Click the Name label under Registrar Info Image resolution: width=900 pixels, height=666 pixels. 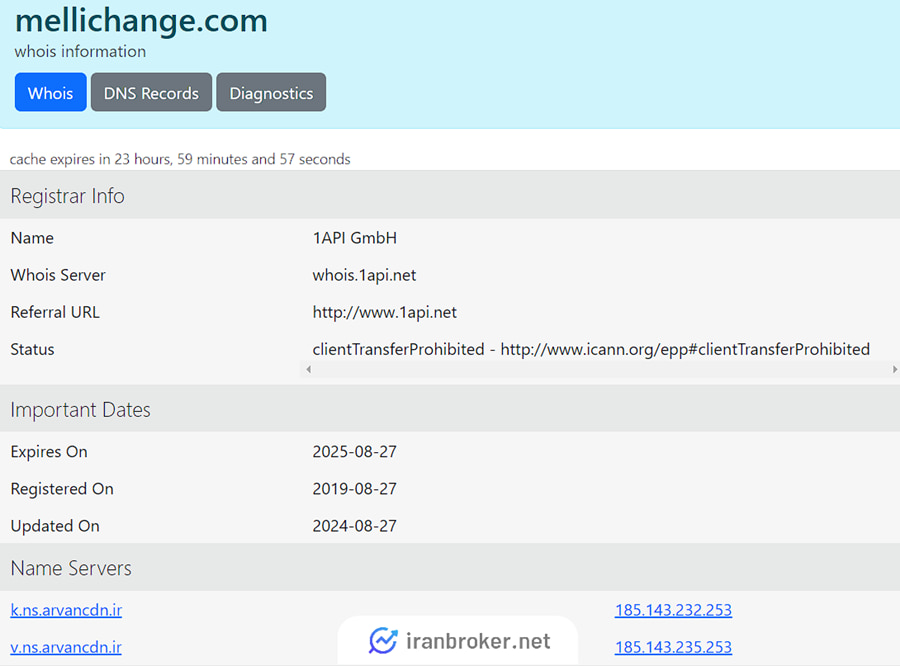coord(32,238)
